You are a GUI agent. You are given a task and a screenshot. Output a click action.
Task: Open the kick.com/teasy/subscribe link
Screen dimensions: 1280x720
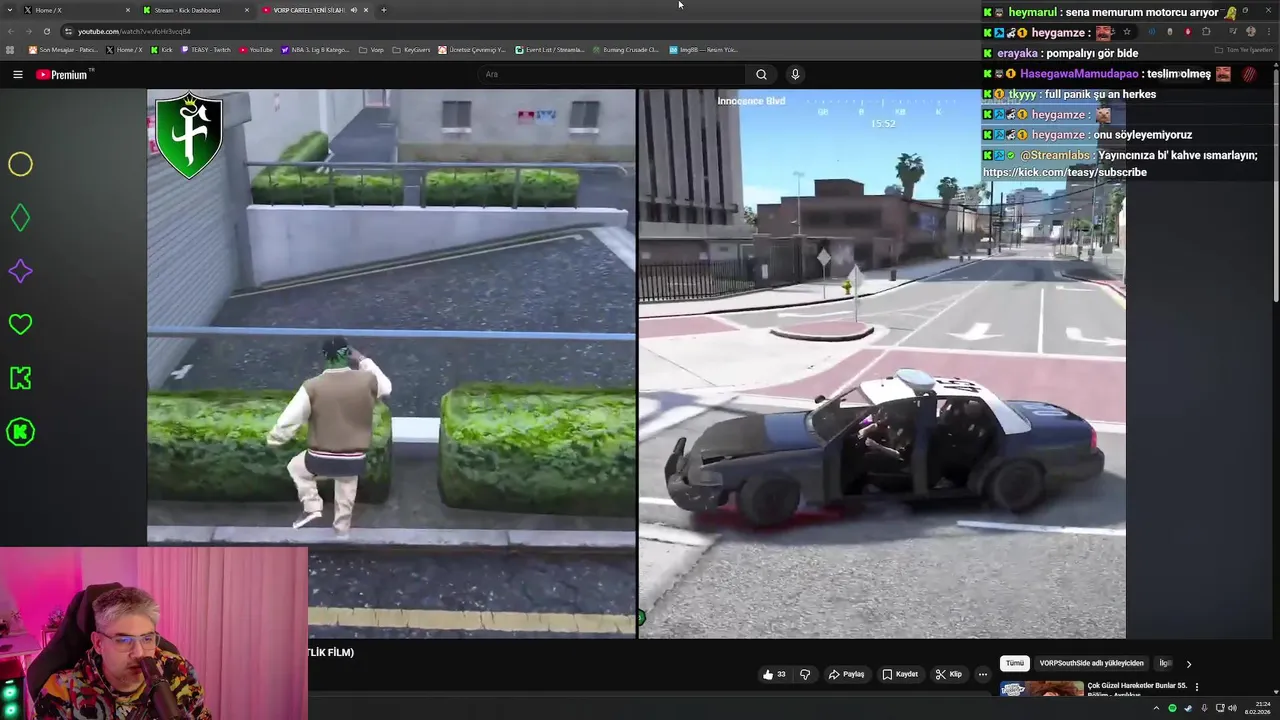point(1064,172)
